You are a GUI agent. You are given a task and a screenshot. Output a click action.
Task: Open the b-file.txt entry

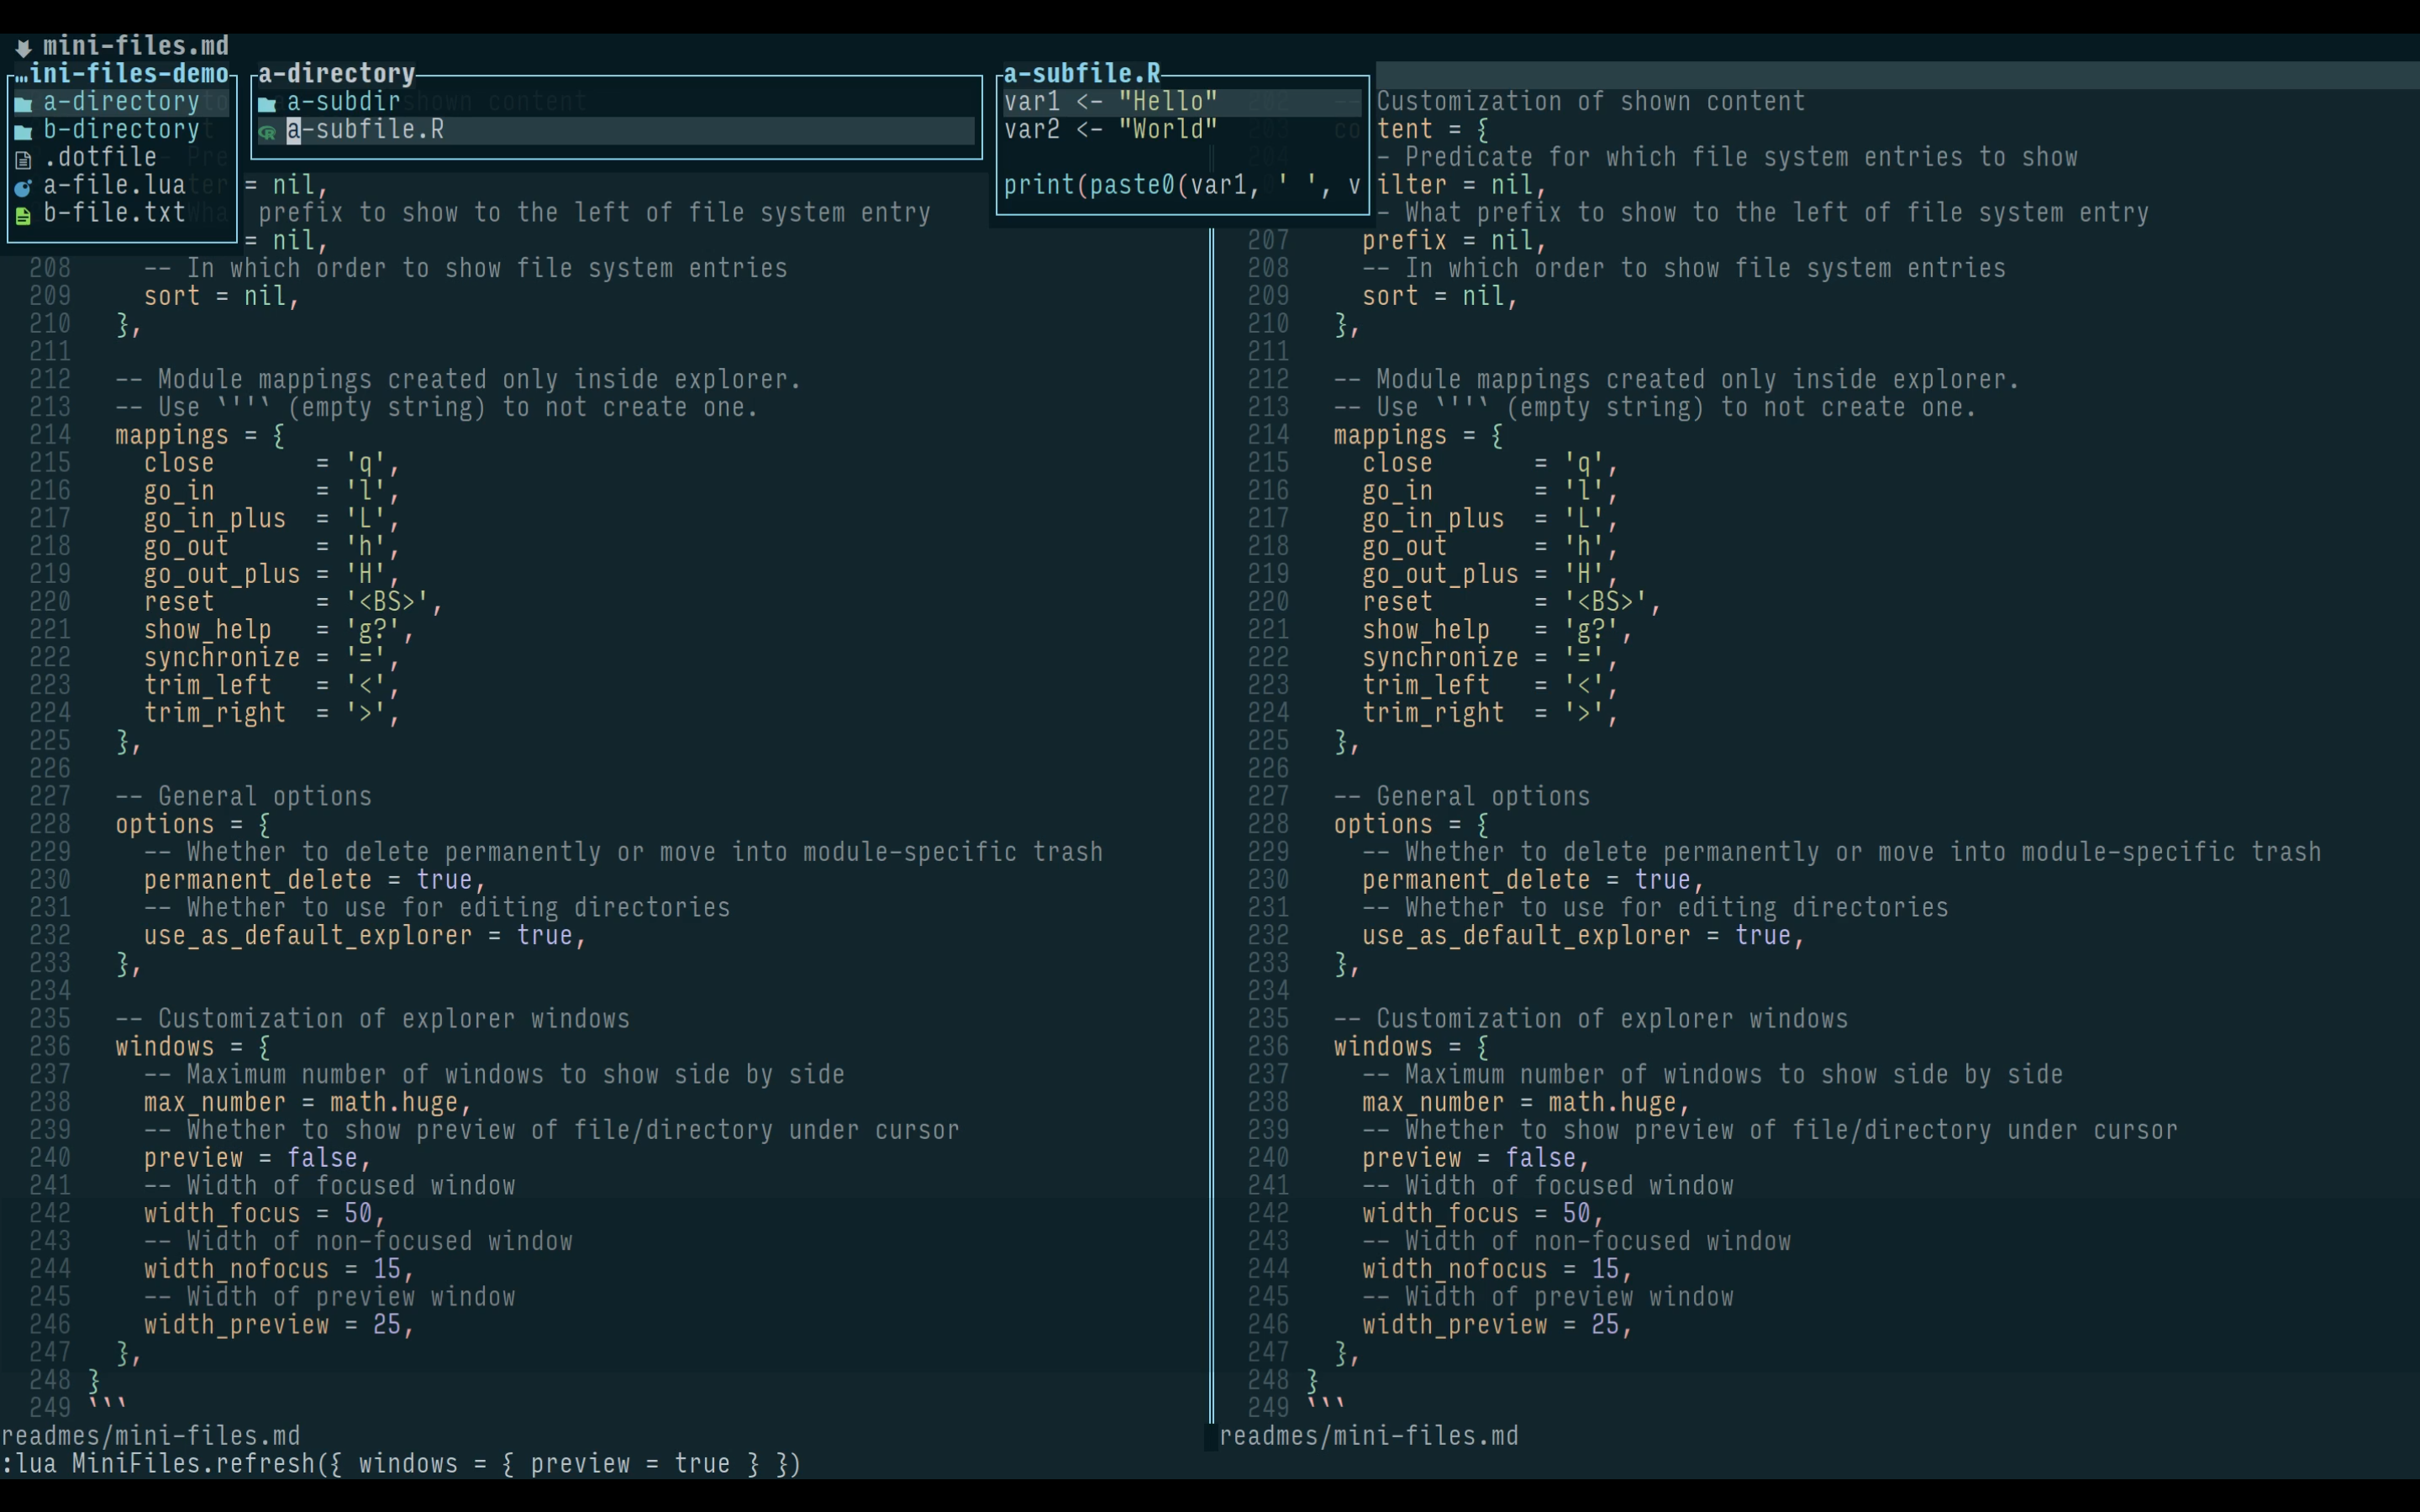click(x=114, y=213)
